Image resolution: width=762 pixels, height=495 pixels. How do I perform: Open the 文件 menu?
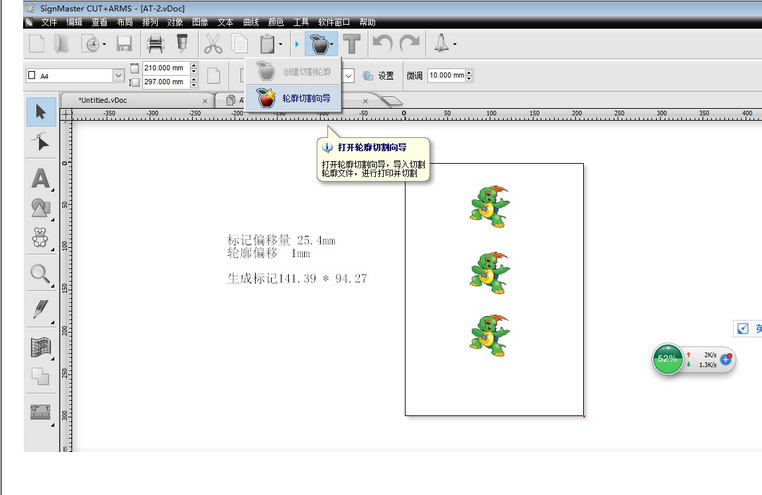(x=49, y=21)
